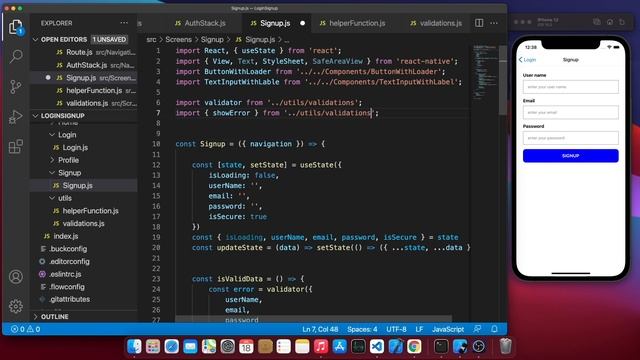640x360 pixels.
Task: Open the Search view in the activity bar
Action: click(16, 56)
